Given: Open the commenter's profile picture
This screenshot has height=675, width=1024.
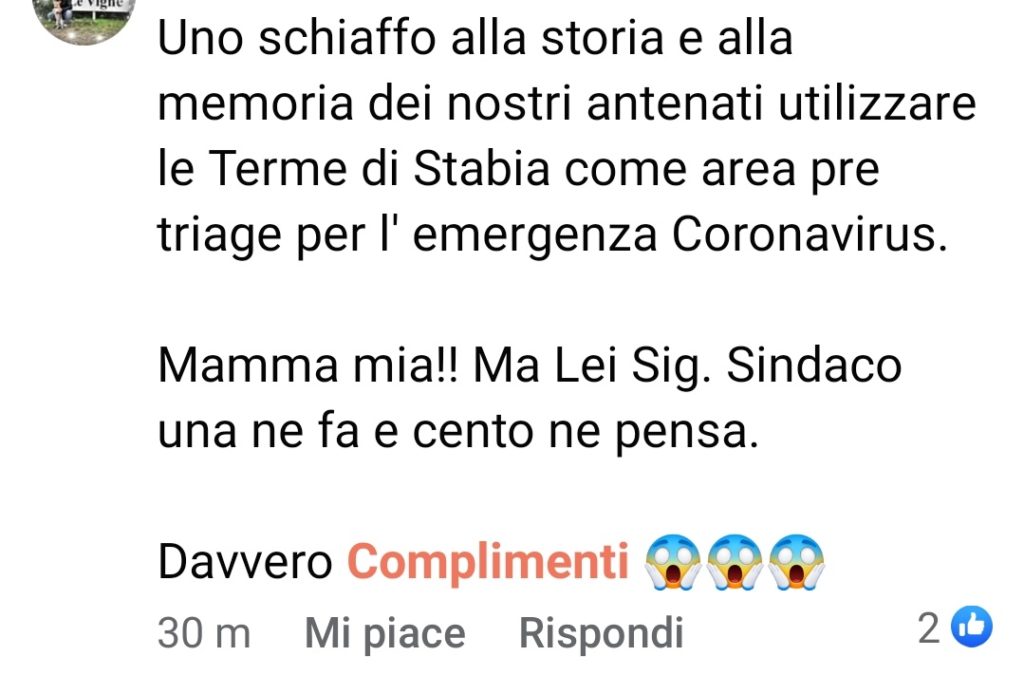Looking at the screenshot, I should coord(84,20).
